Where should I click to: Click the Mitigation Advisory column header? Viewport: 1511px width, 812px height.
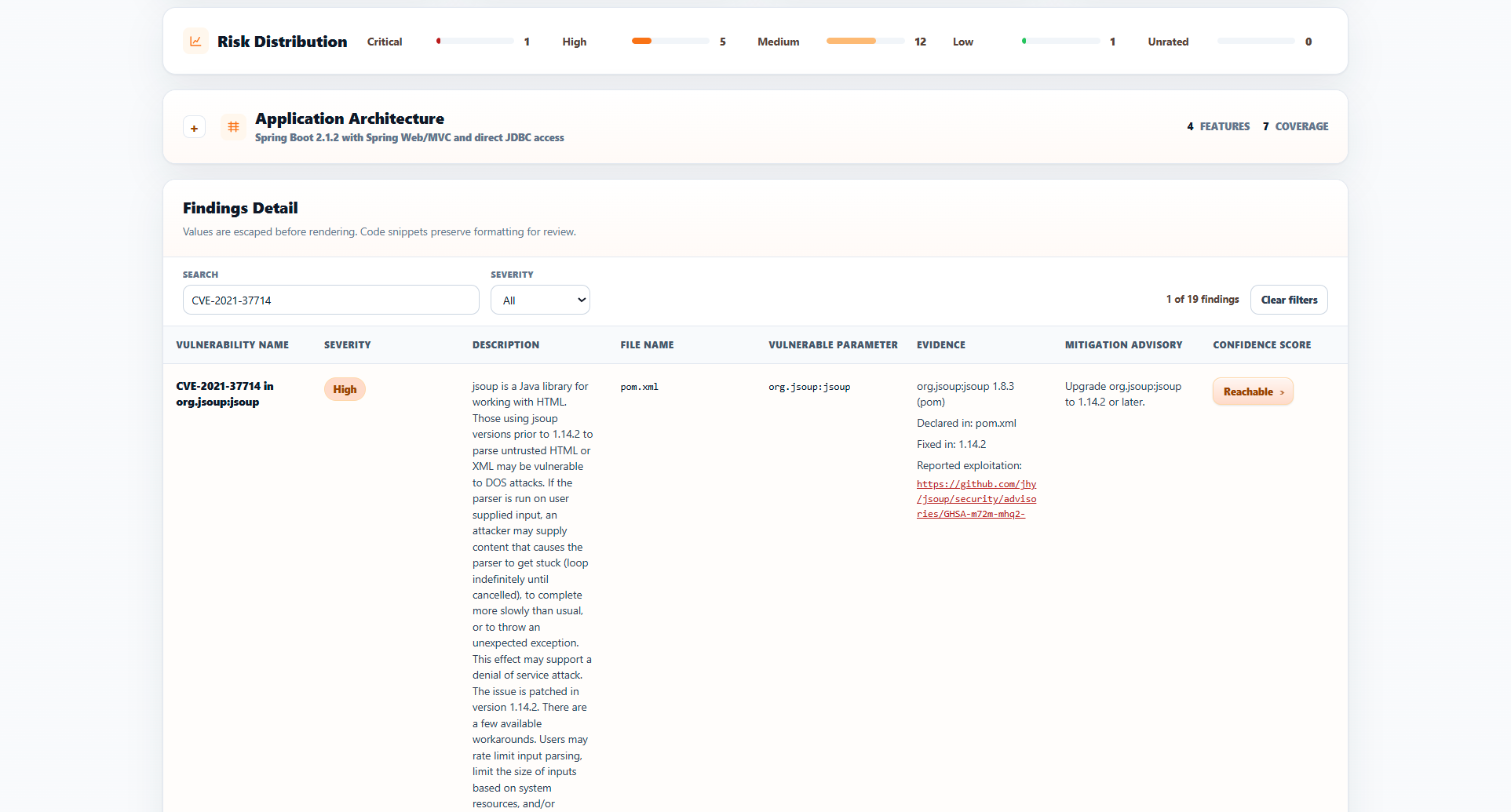pyautogui.click(x=1123, y=345)
